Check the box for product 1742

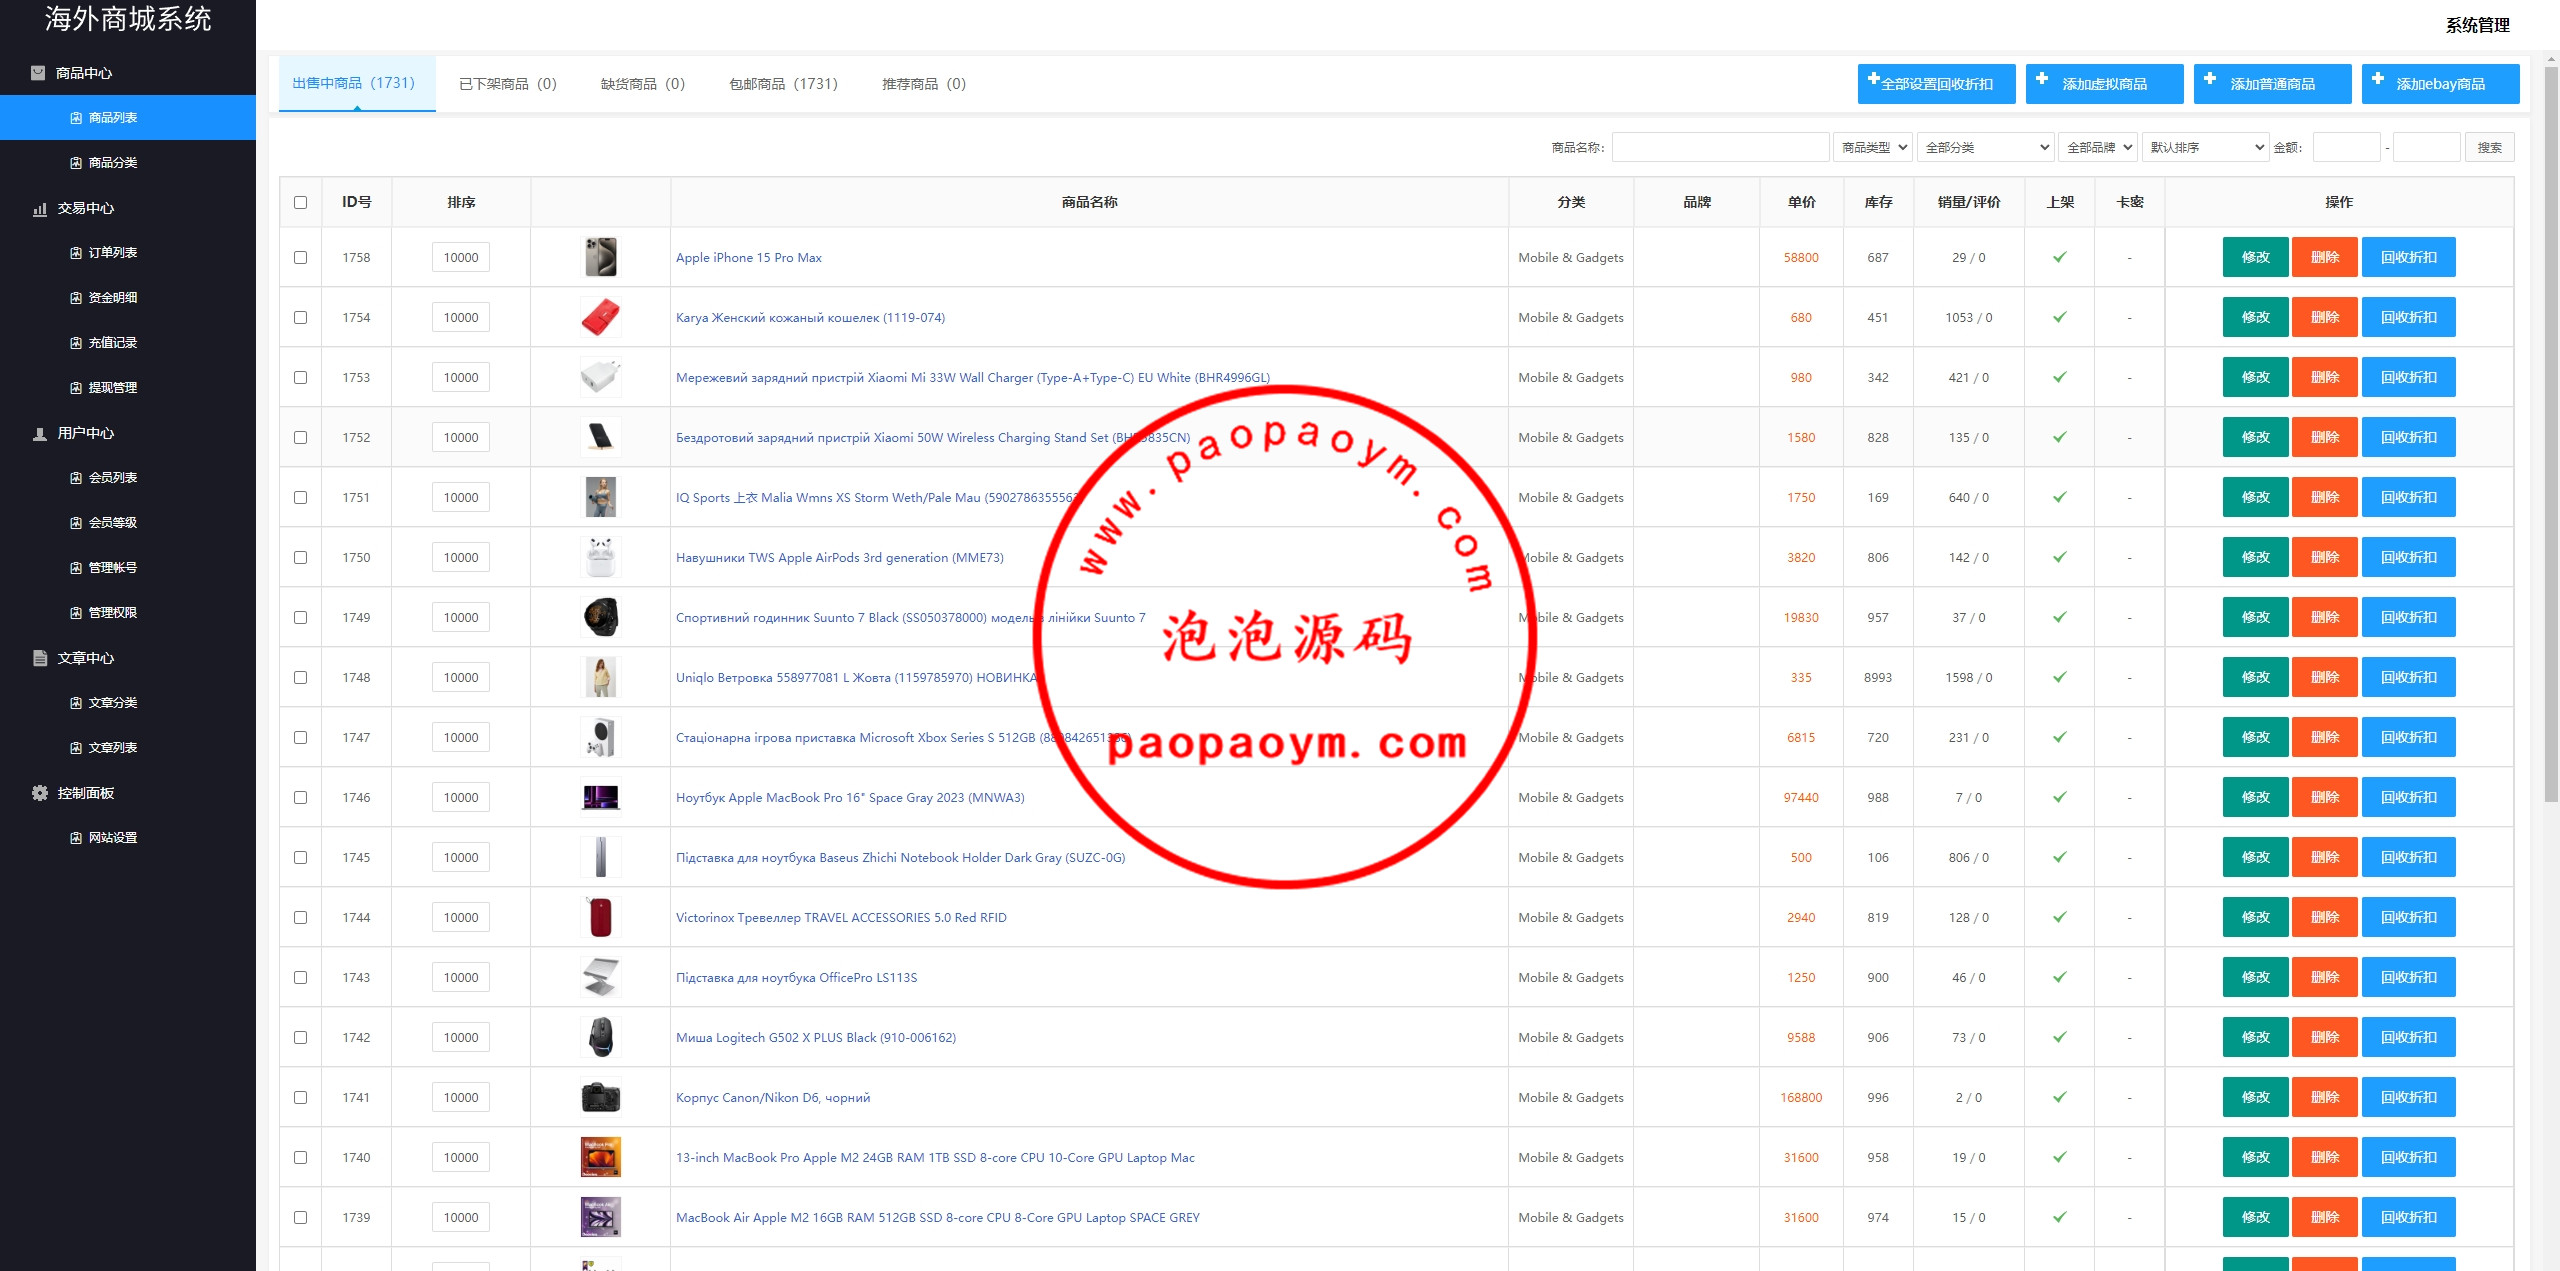tap(300, 1037)
